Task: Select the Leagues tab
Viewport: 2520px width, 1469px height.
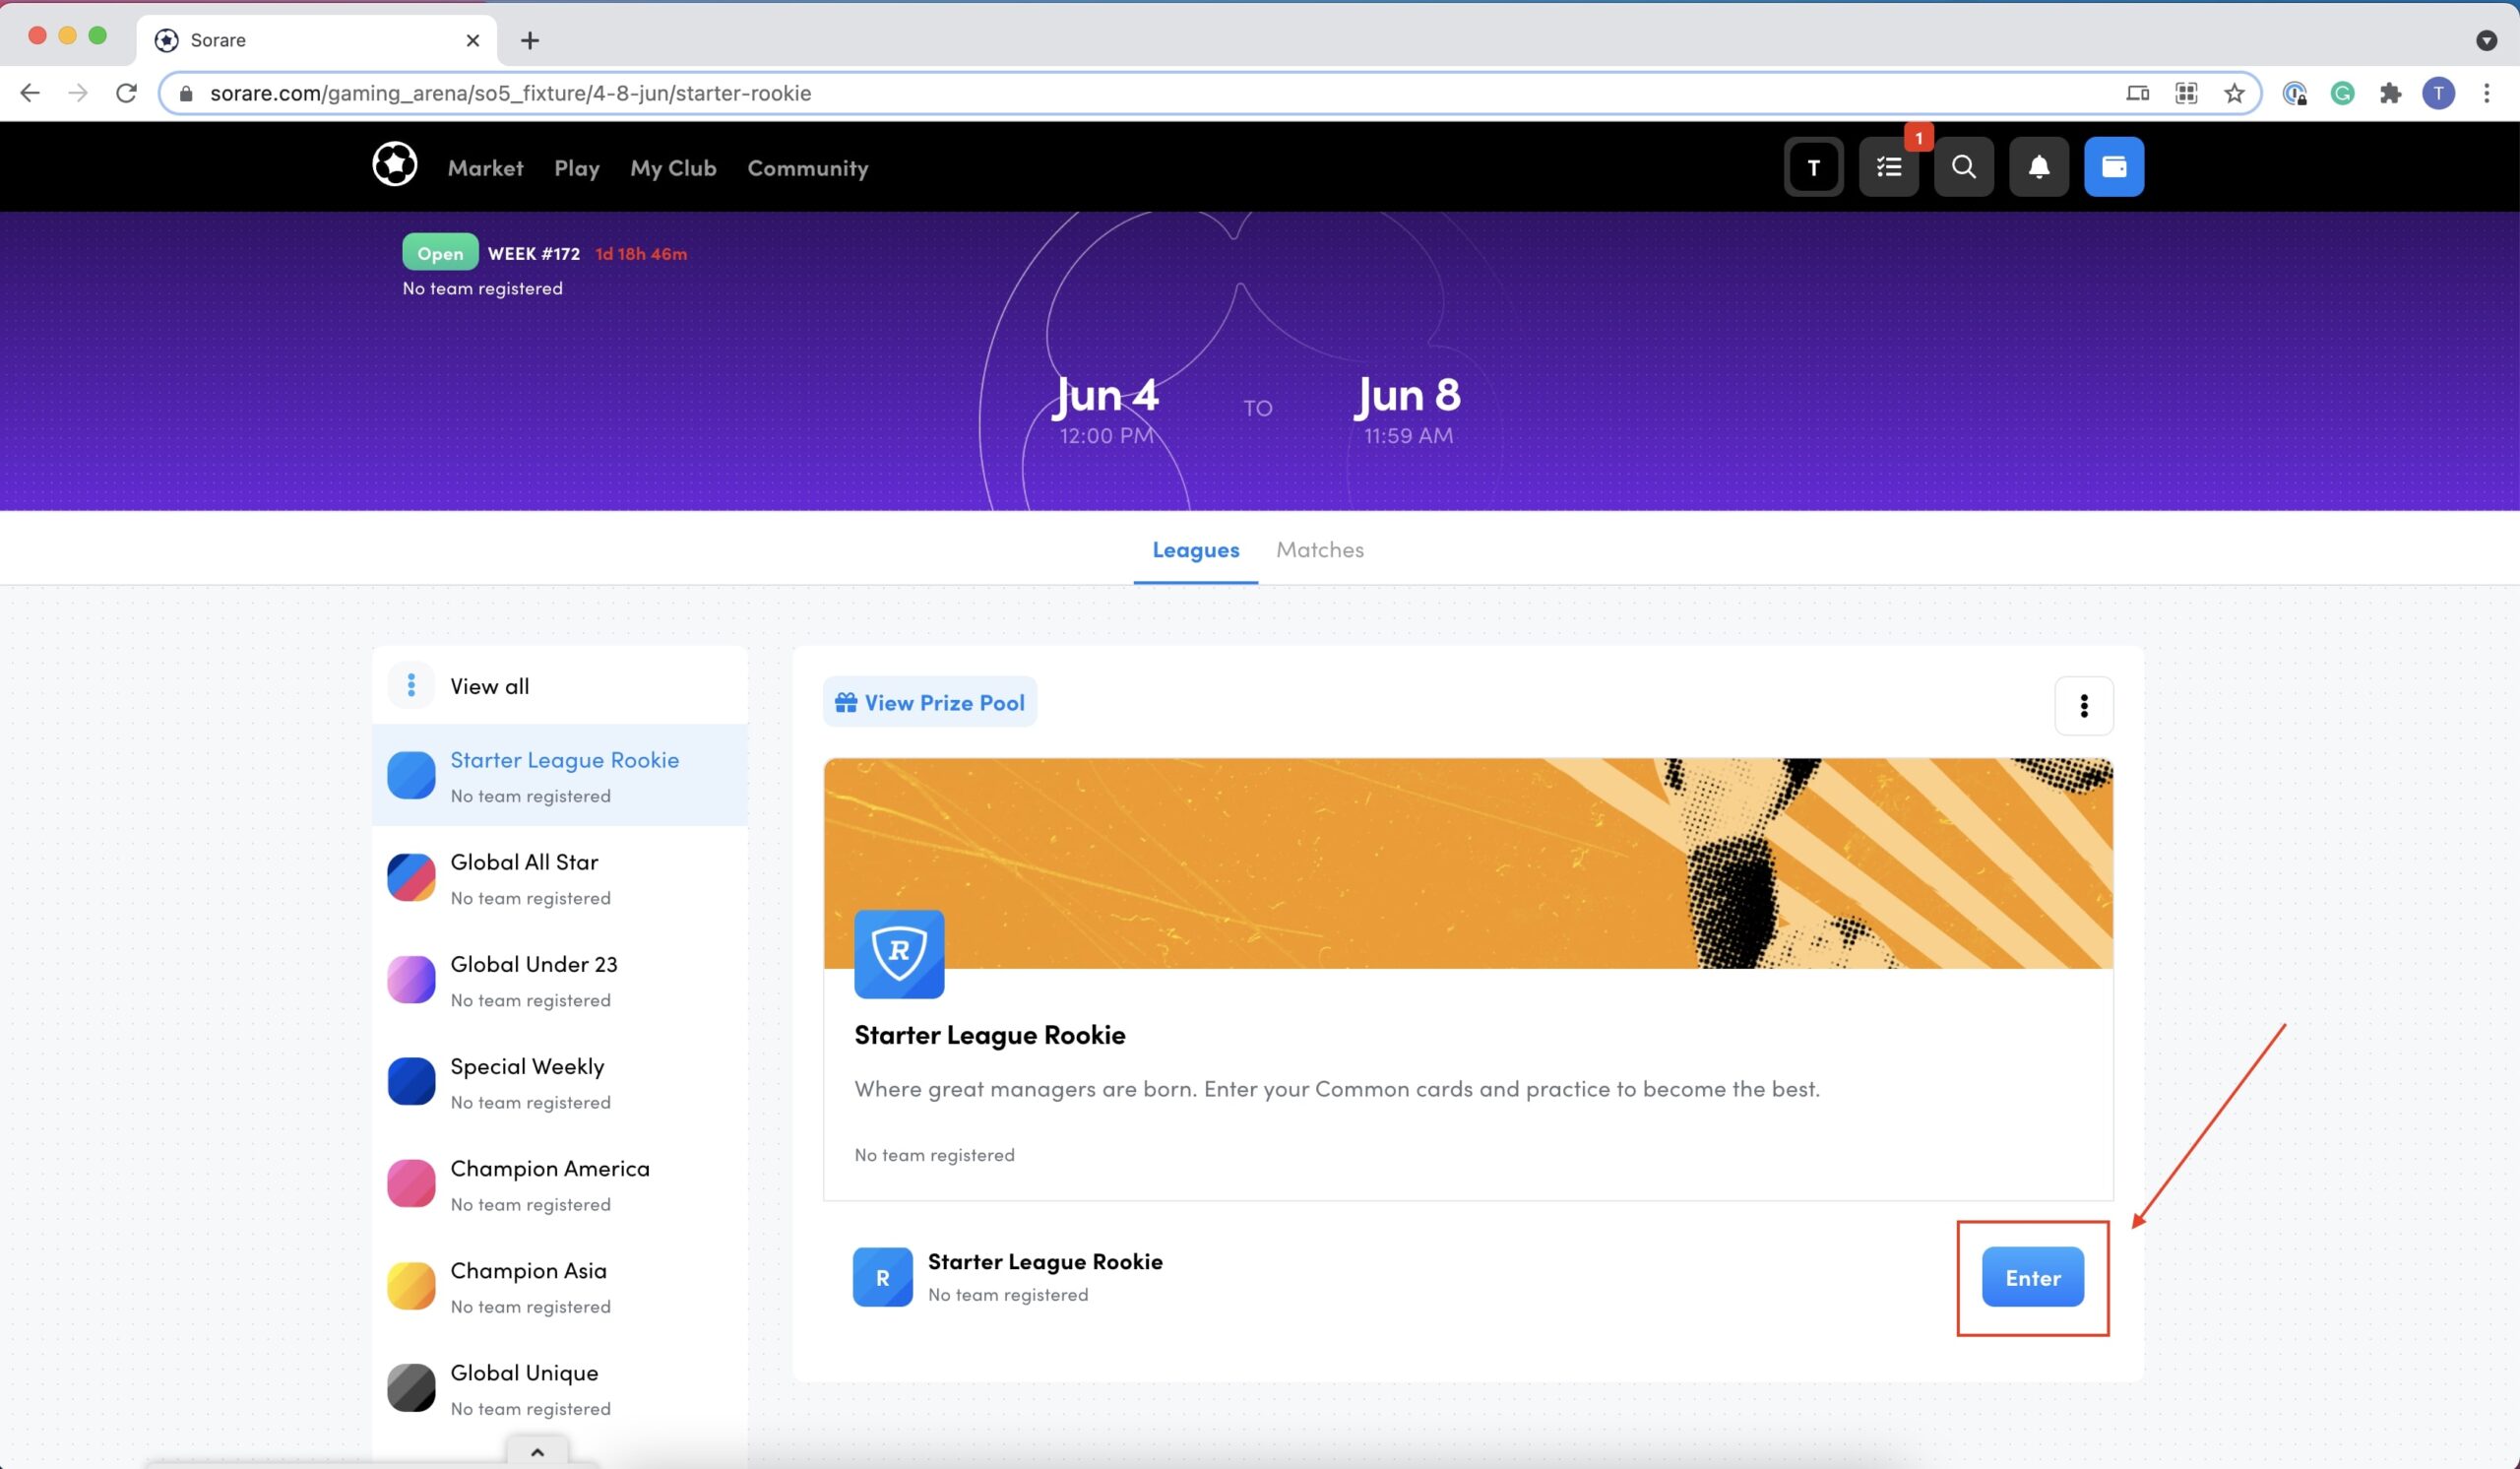Action: pos(1197,549)
